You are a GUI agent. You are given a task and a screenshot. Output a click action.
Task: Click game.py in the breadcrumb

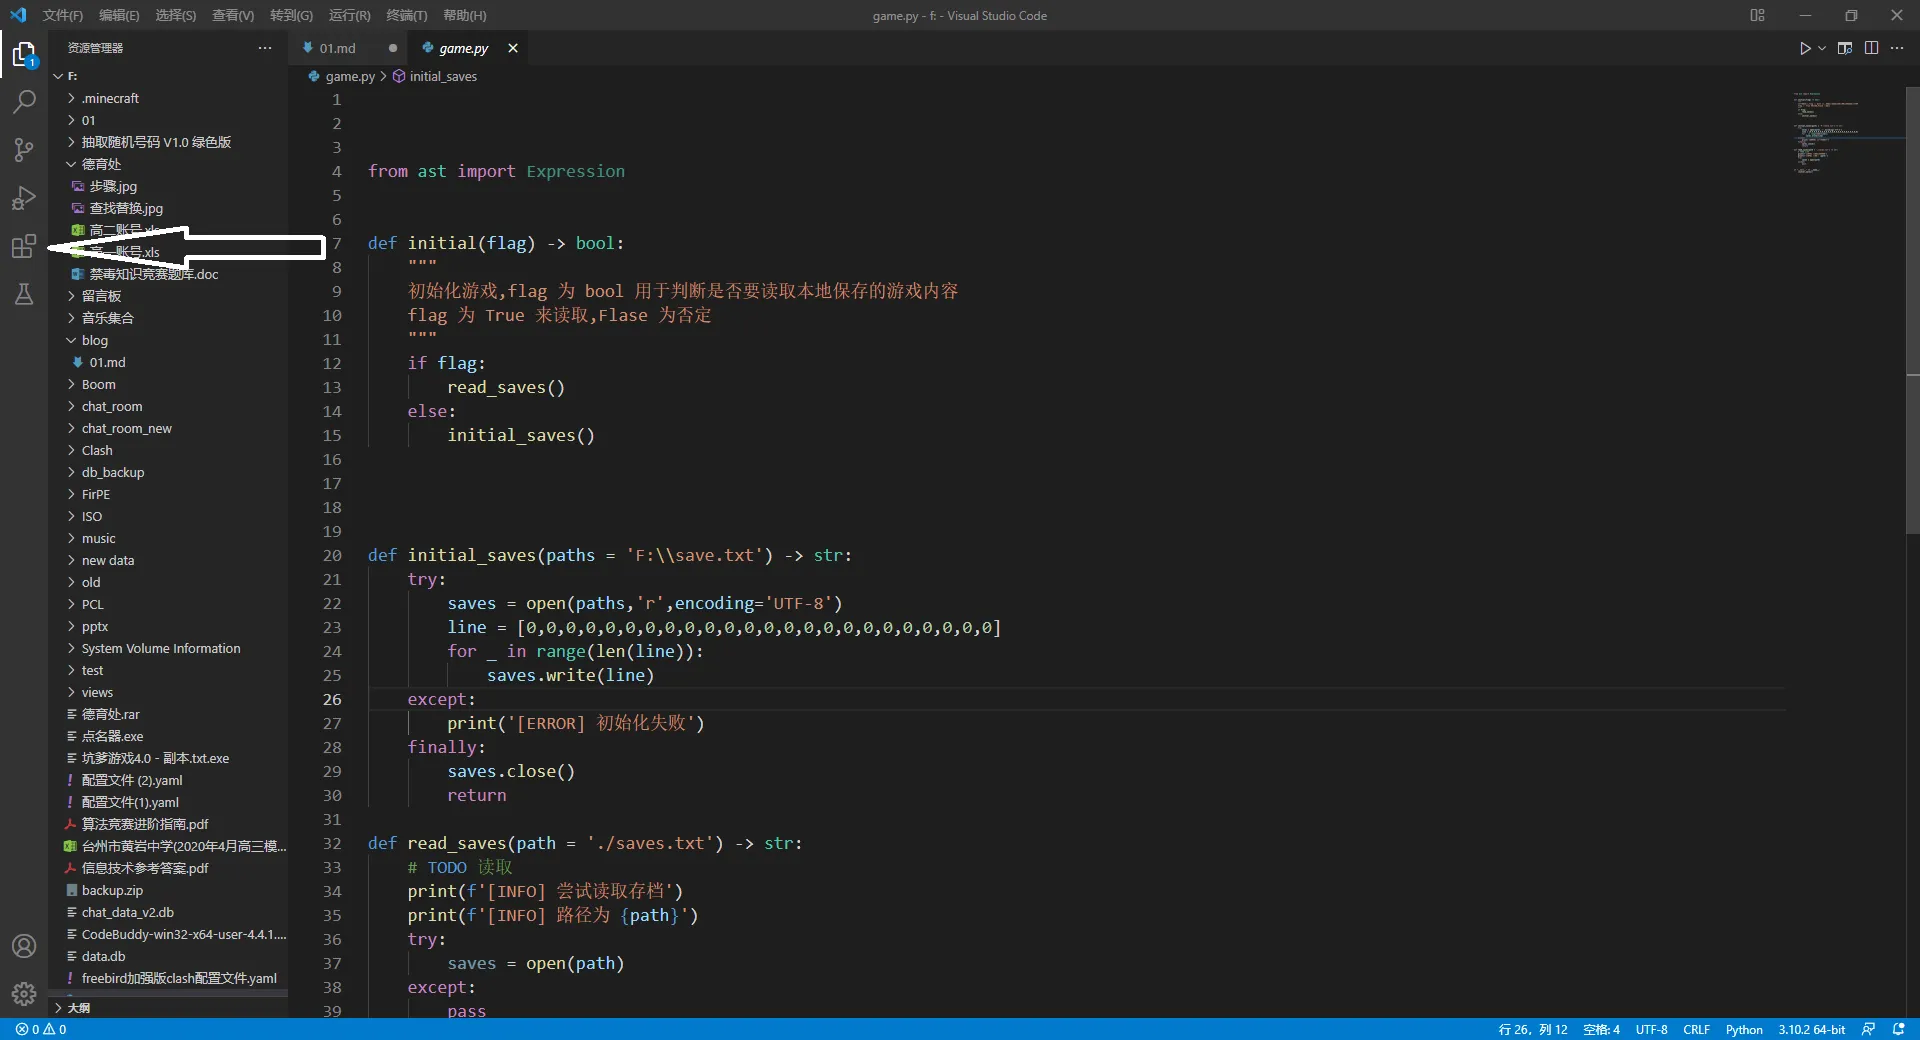pyautogui.click(x=350, y=76)
